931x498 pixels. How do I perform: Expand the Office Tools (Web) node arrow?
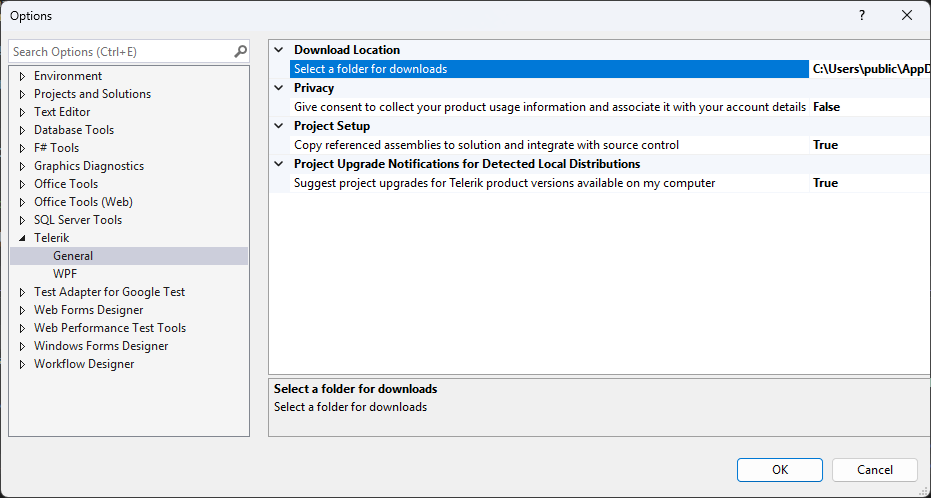coord(23,202)
